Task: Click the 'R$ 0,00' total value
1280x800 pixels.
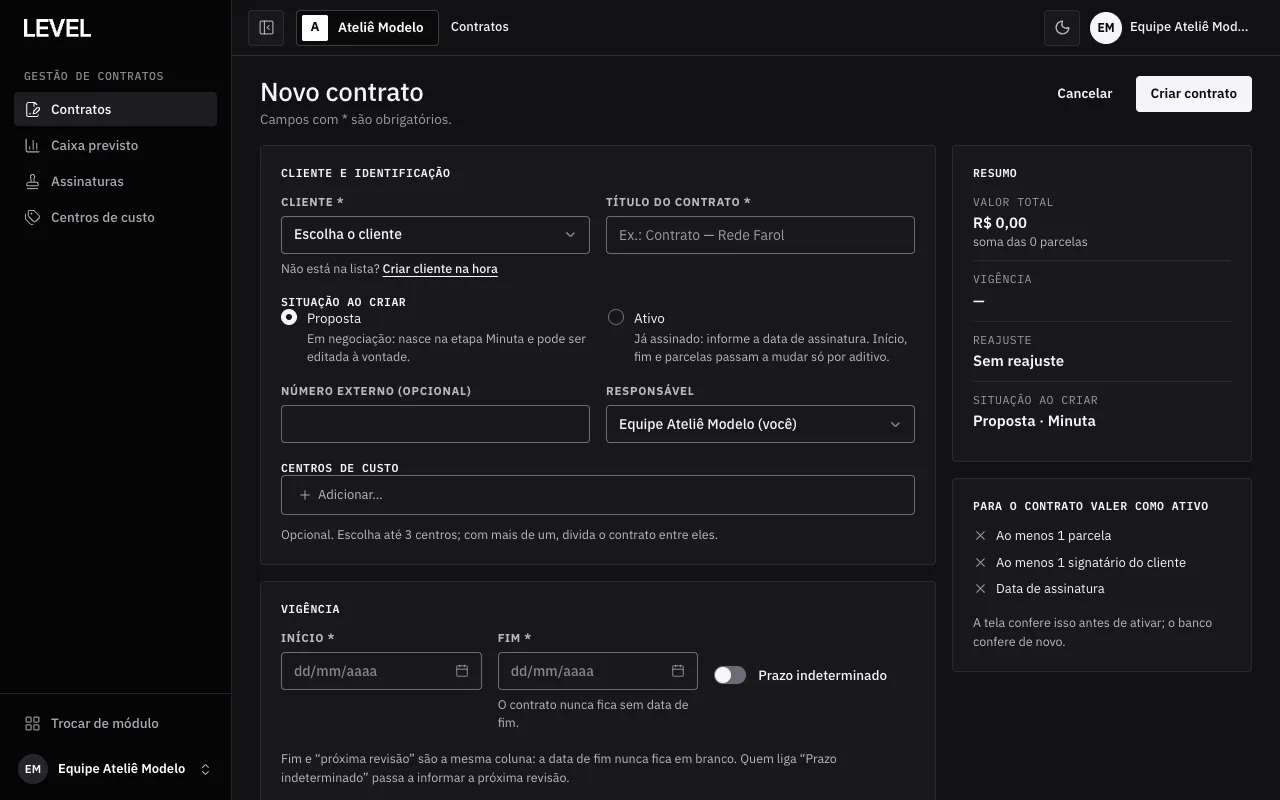Action: tap(1000, 223)
